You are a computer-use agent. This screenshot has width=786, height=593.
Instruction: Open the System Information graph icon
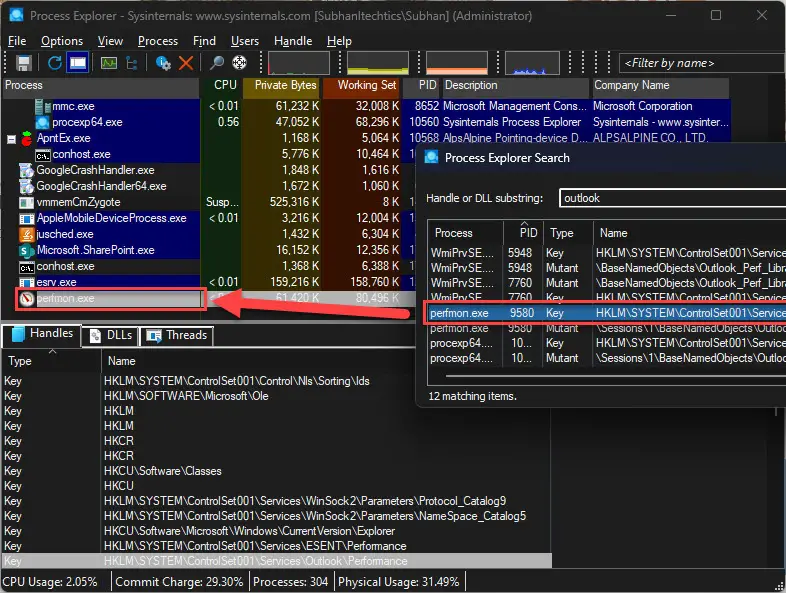pos(108,63)
